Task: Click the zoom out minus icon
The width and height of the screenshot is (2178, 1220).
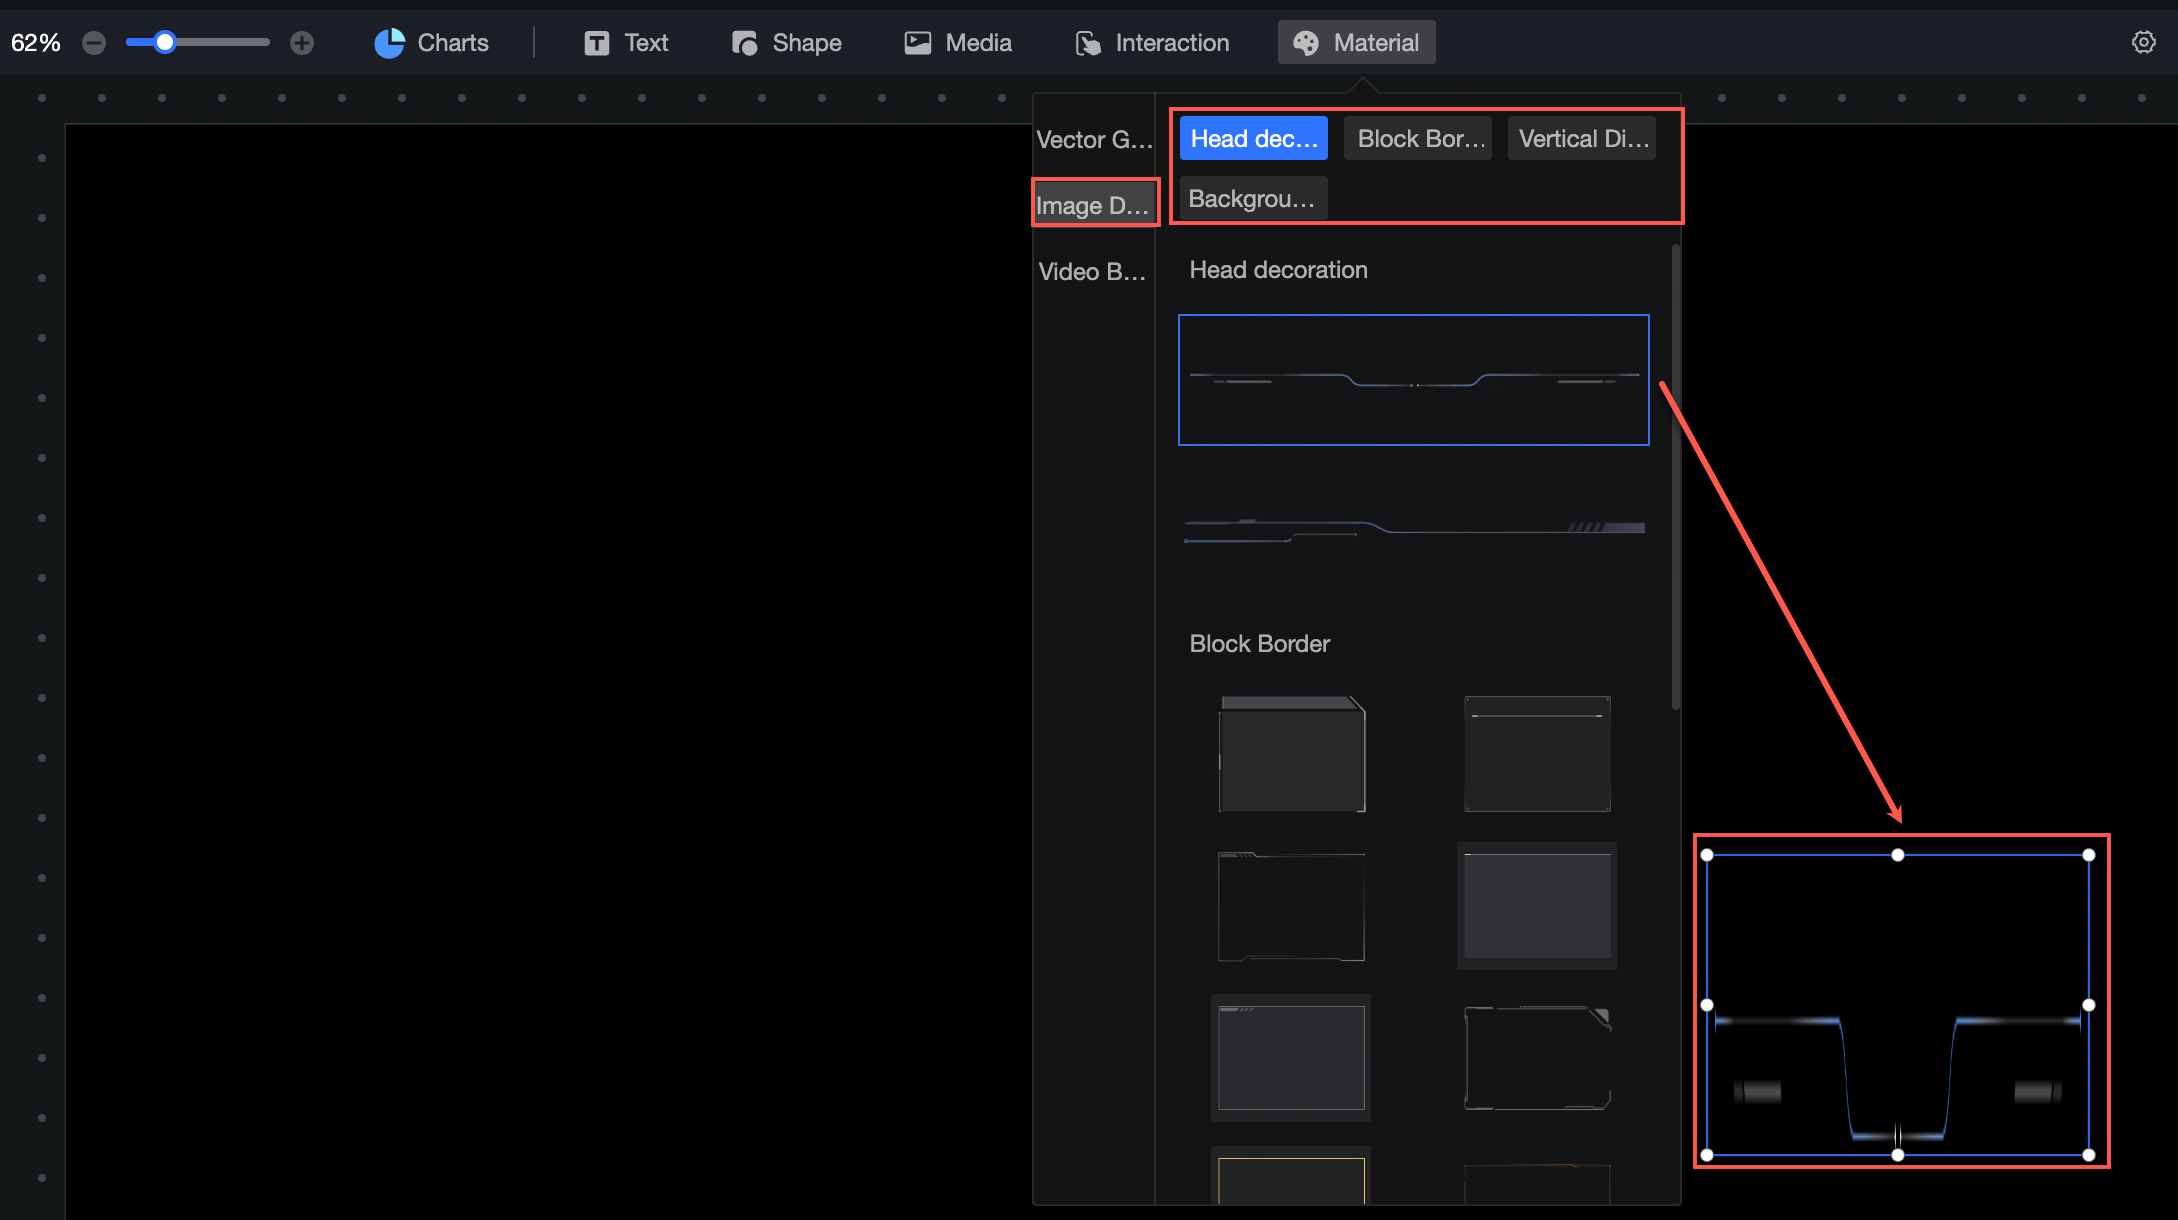Action: (x=94, y=43)
